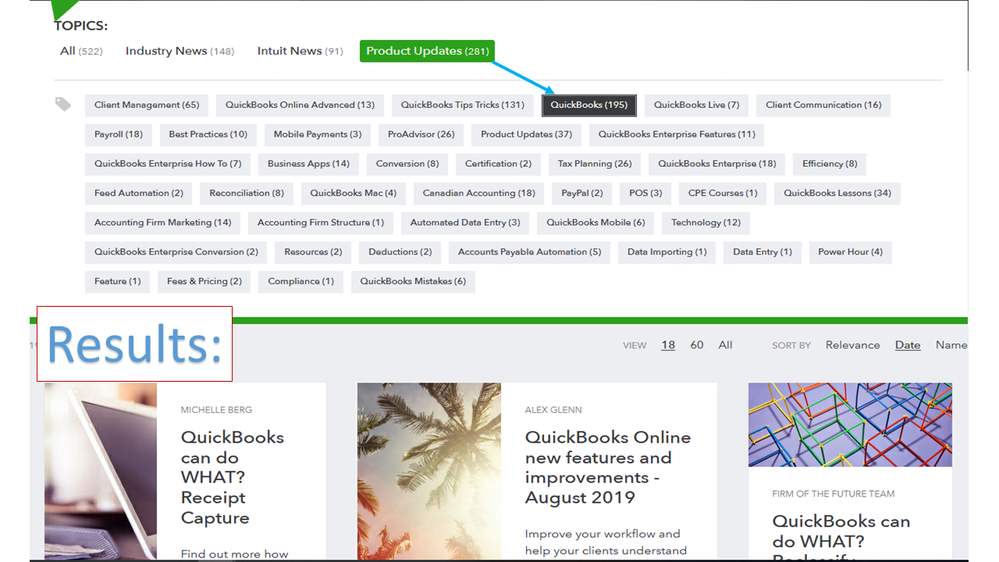Viewport: 999px width, 562px height.
Task: Choose QuickBooks Mac (4) tag
Action: pos(353,193)
